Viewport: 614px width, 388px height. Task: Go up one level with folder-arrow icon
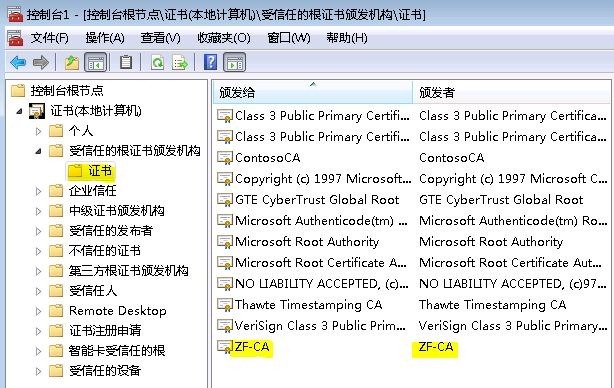(72, 62)
